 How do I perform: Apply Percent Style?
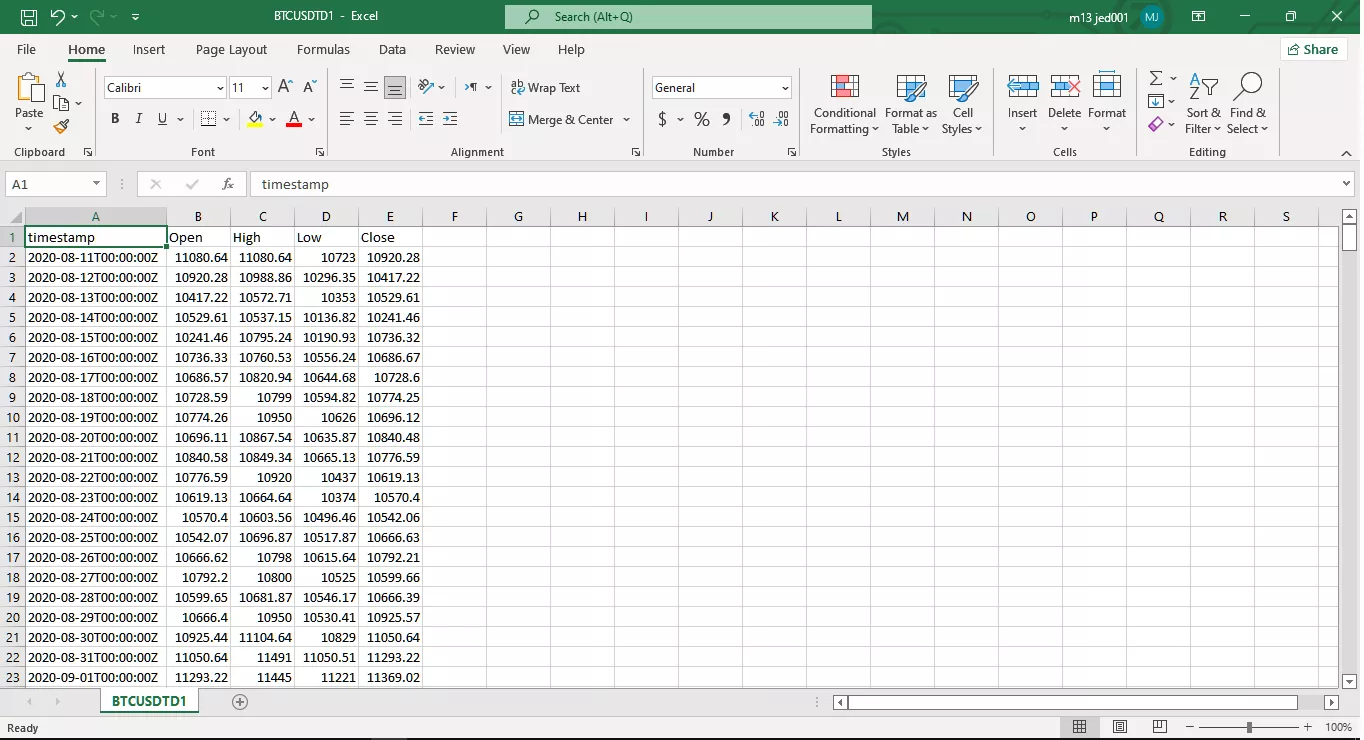702,119
